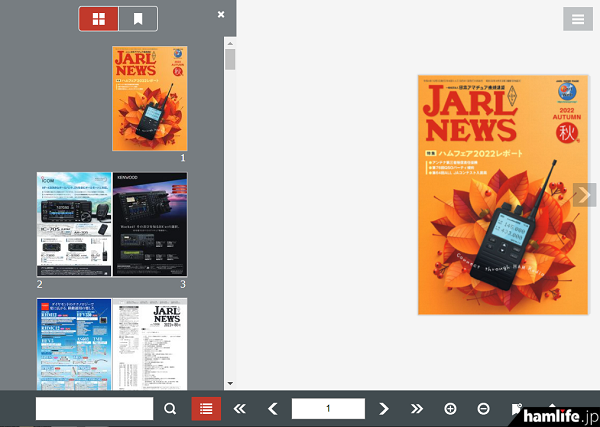Switch to the thumbnail grid view tab

tap(98, 18)
